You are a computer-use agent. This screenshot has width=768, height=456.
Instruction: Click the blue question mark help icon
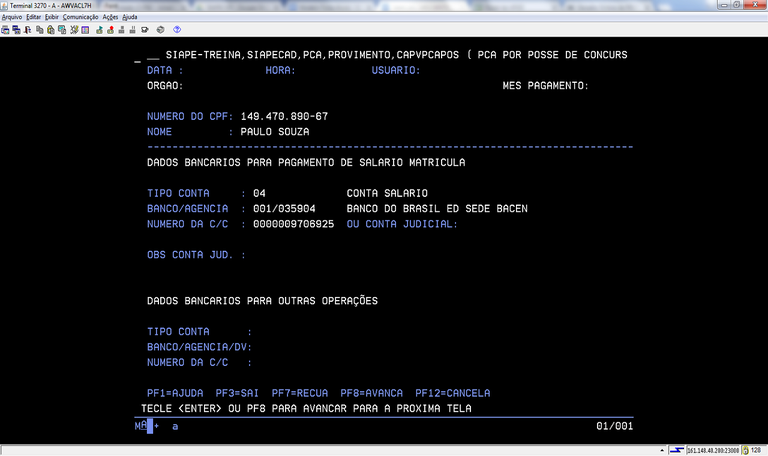pyautogui.click(x=178, y=30)
